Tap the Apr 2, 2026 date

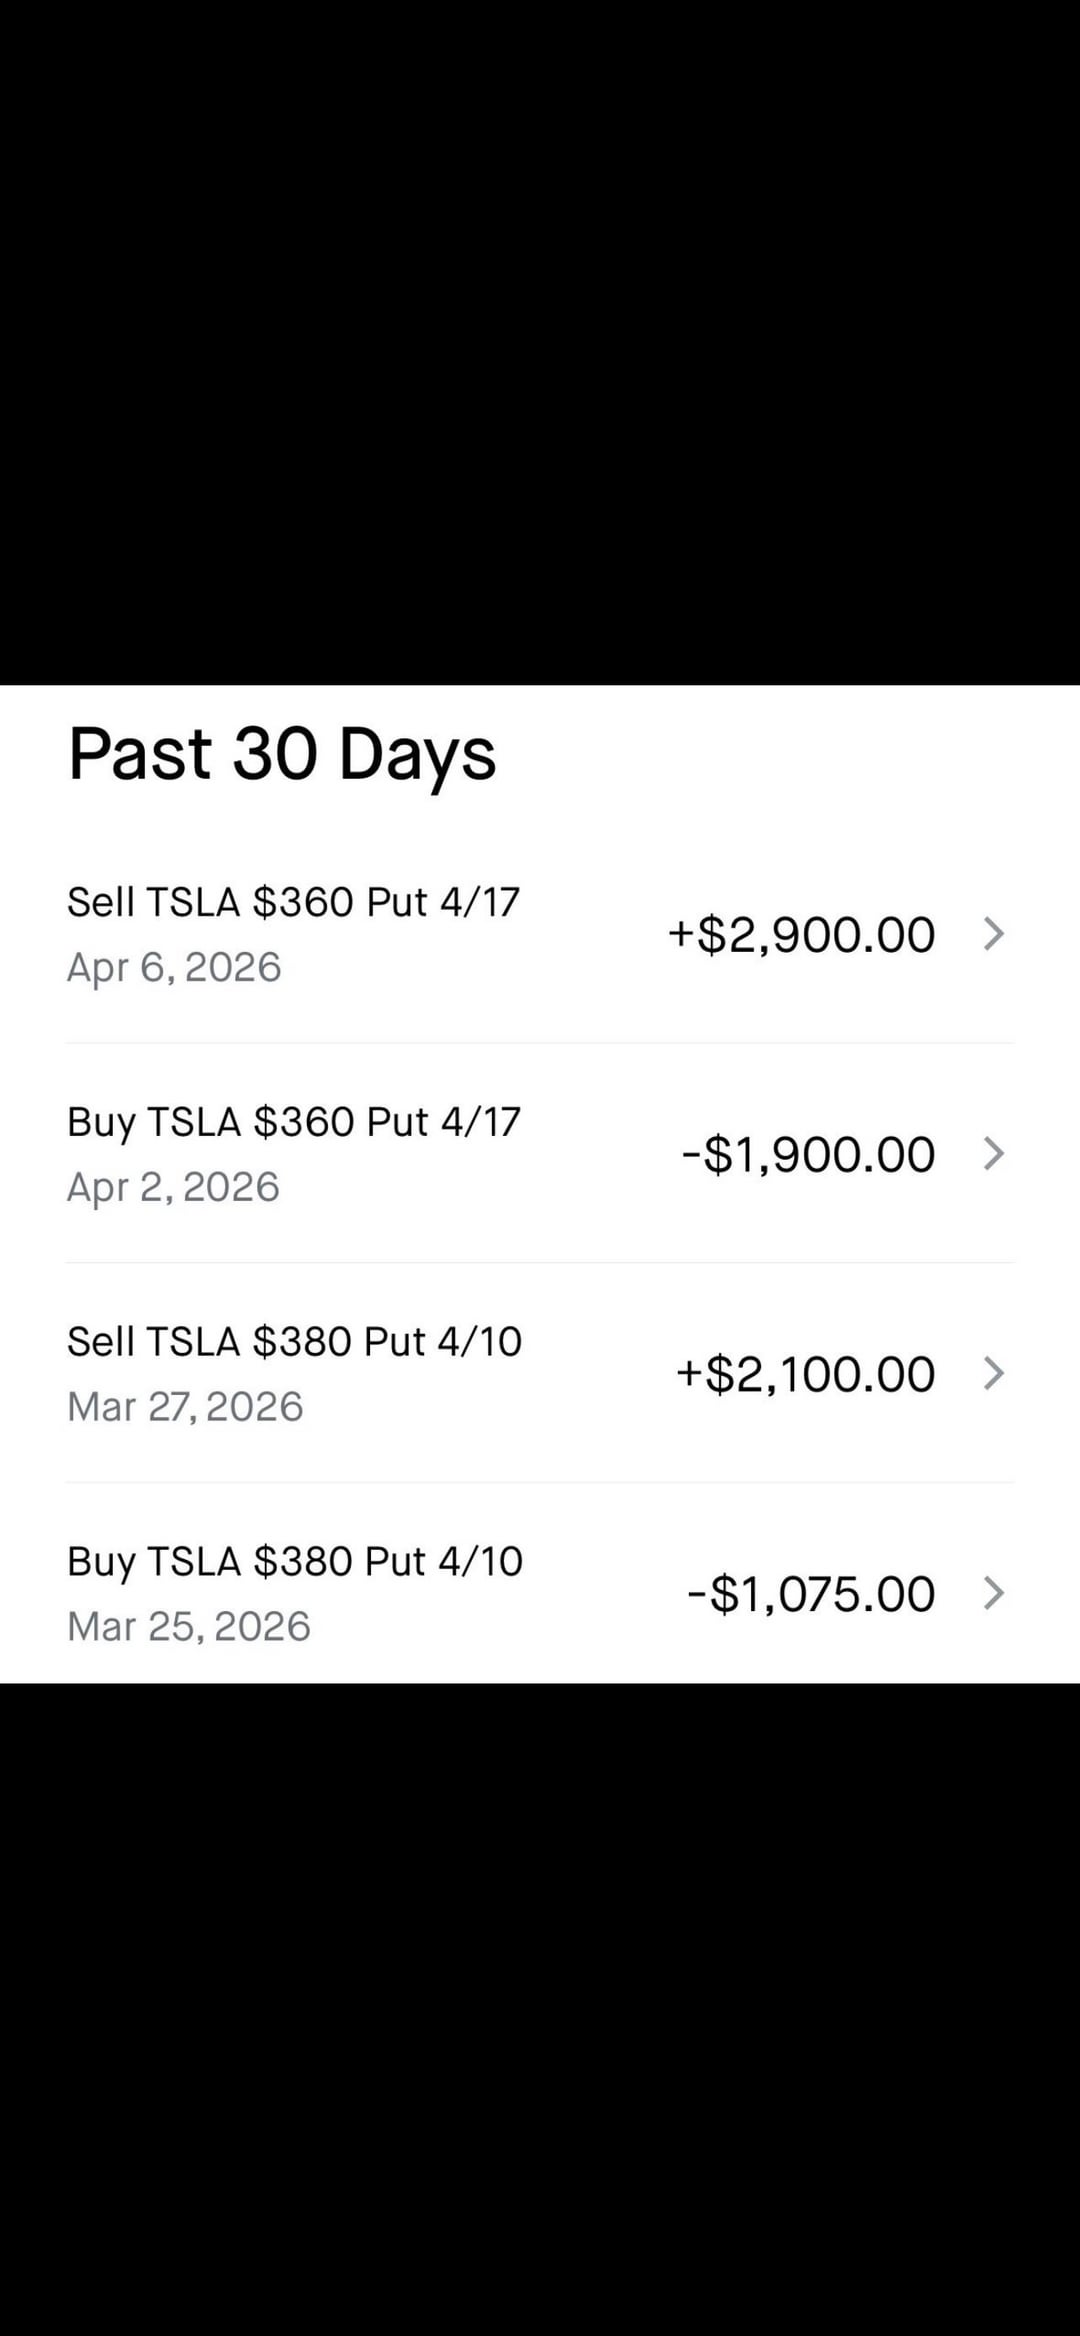[x=173, y=1187]
